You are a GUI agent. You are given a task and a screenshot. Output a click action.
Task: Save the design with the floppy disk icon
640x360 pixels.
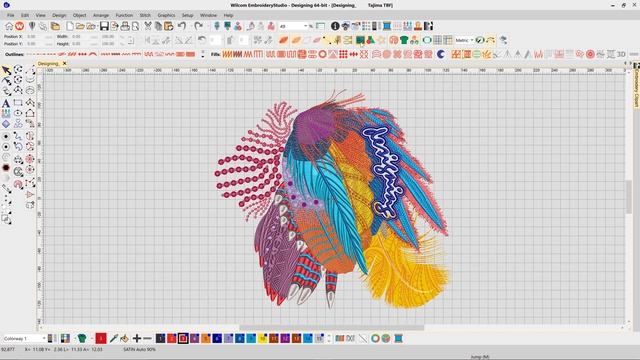(x=104, y=26)
